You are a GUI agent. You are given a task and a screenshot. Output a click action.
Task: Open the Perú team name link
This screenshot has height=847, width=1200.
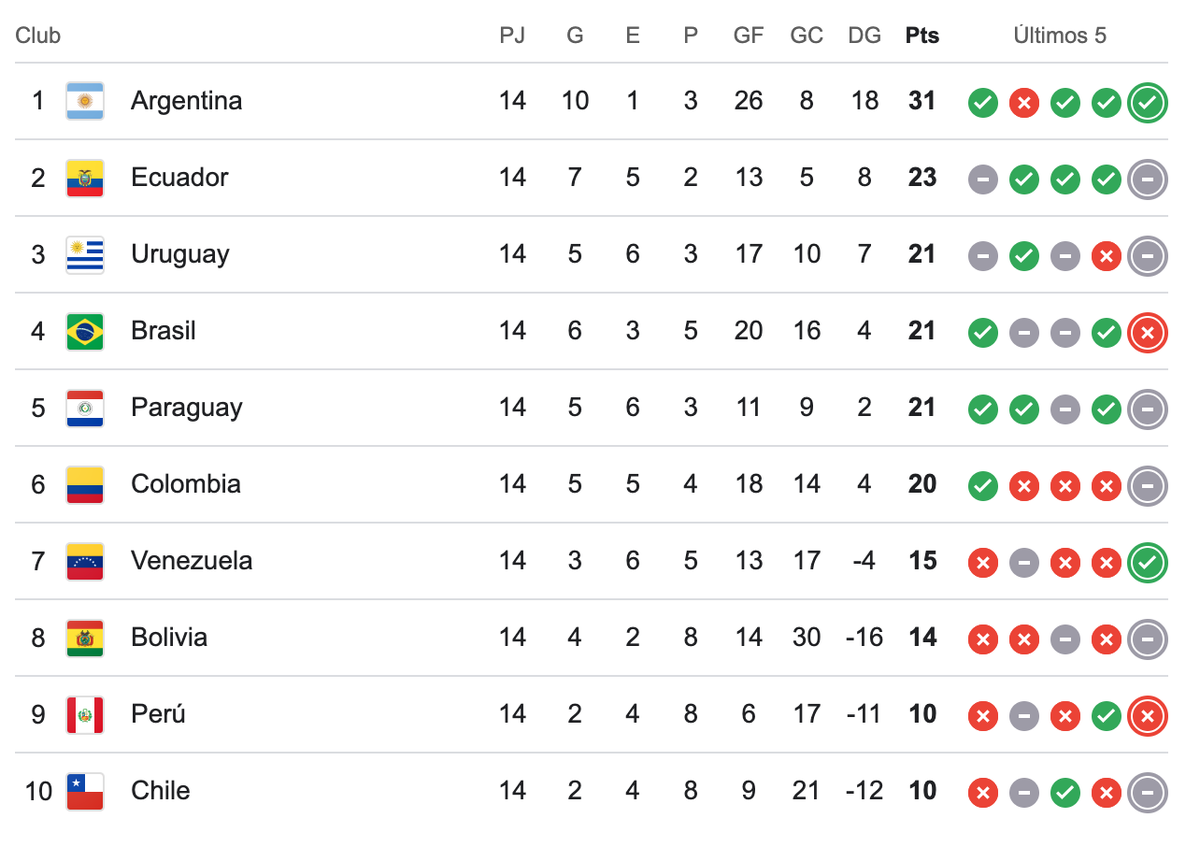(x=158, y=714)
